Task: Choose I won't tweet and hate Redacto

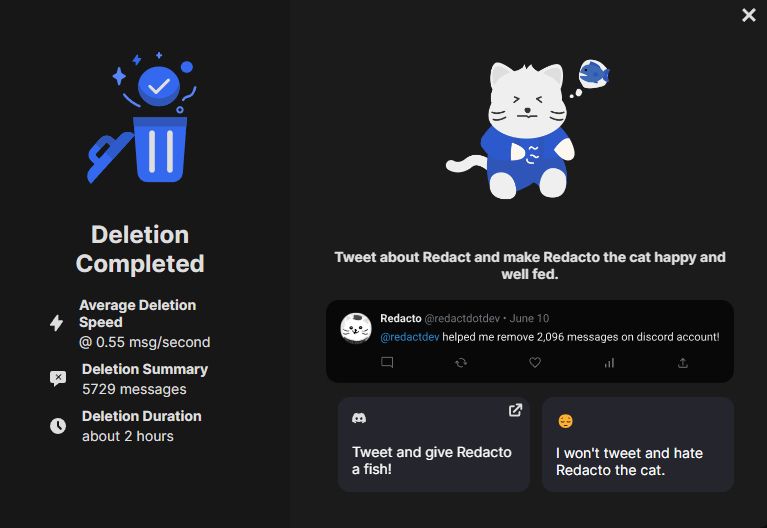Action: click(x=638, y=444)
